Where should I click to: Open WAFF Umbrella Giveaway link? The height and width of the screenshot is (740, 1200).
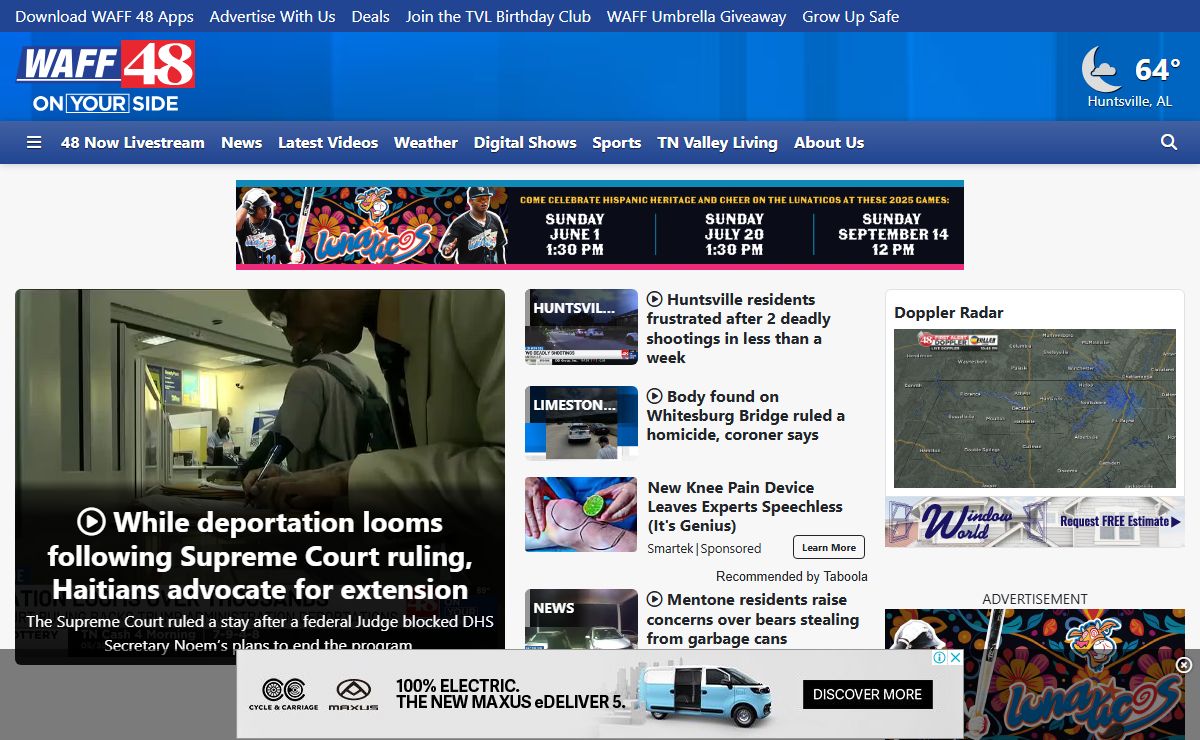coord(697,16)
